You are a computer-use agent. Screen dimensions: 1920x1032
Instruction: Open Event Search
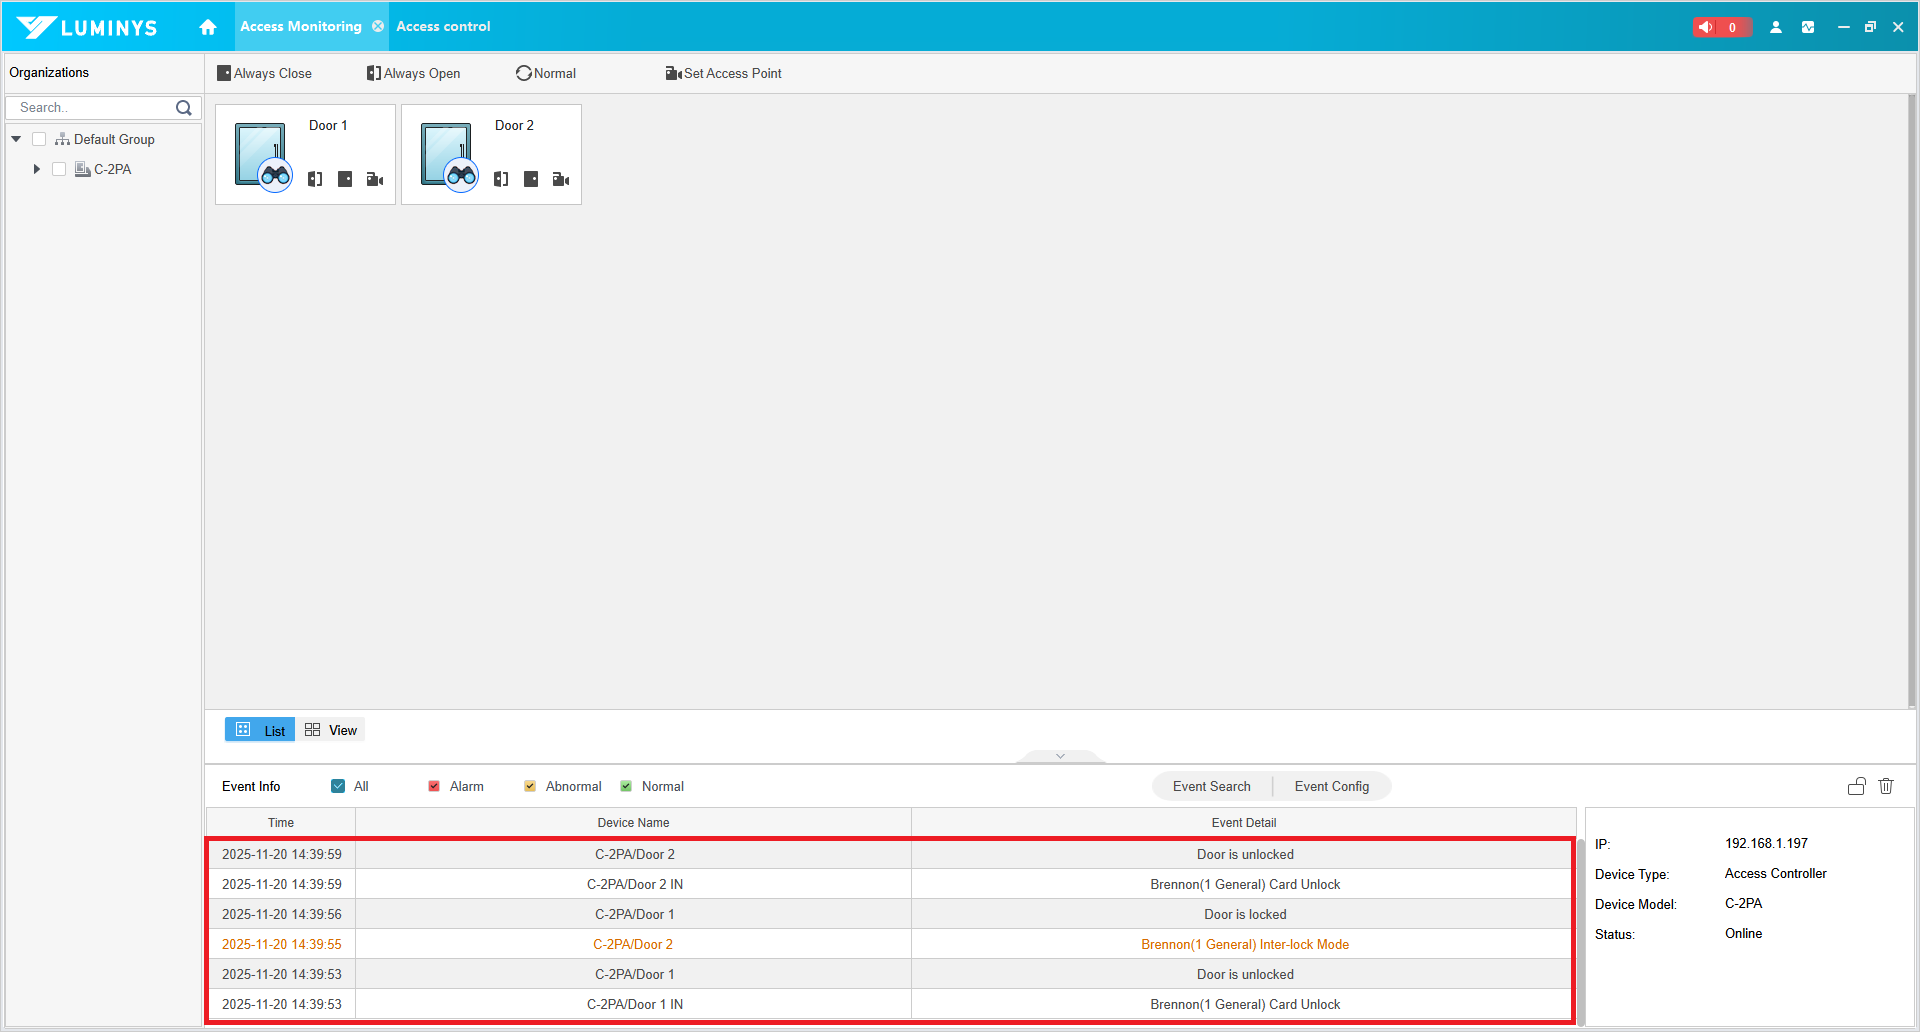coord(1211,786)
